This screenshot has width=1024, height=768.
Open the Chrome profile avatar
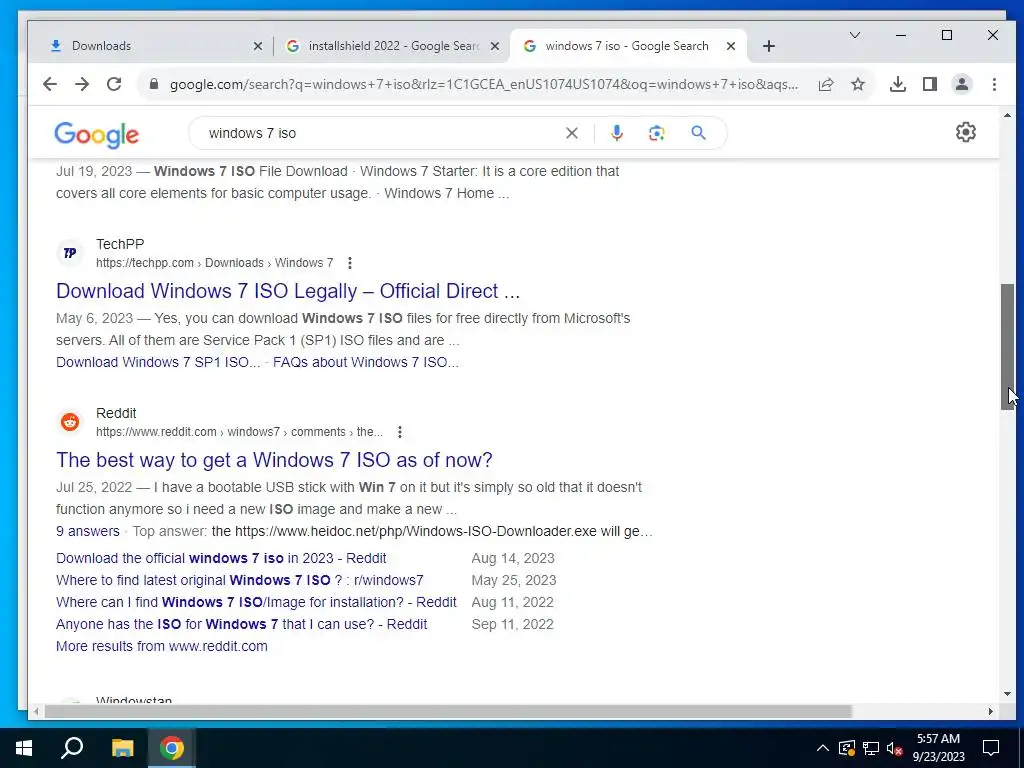coord(961,84)
